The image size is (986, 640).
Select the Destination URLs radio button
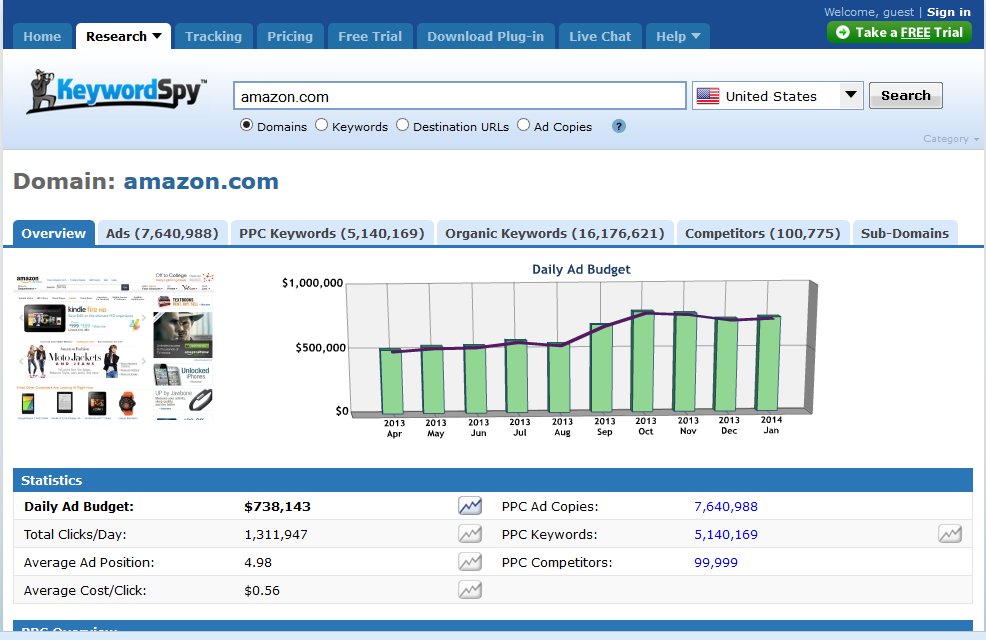(x=403, y=126)
